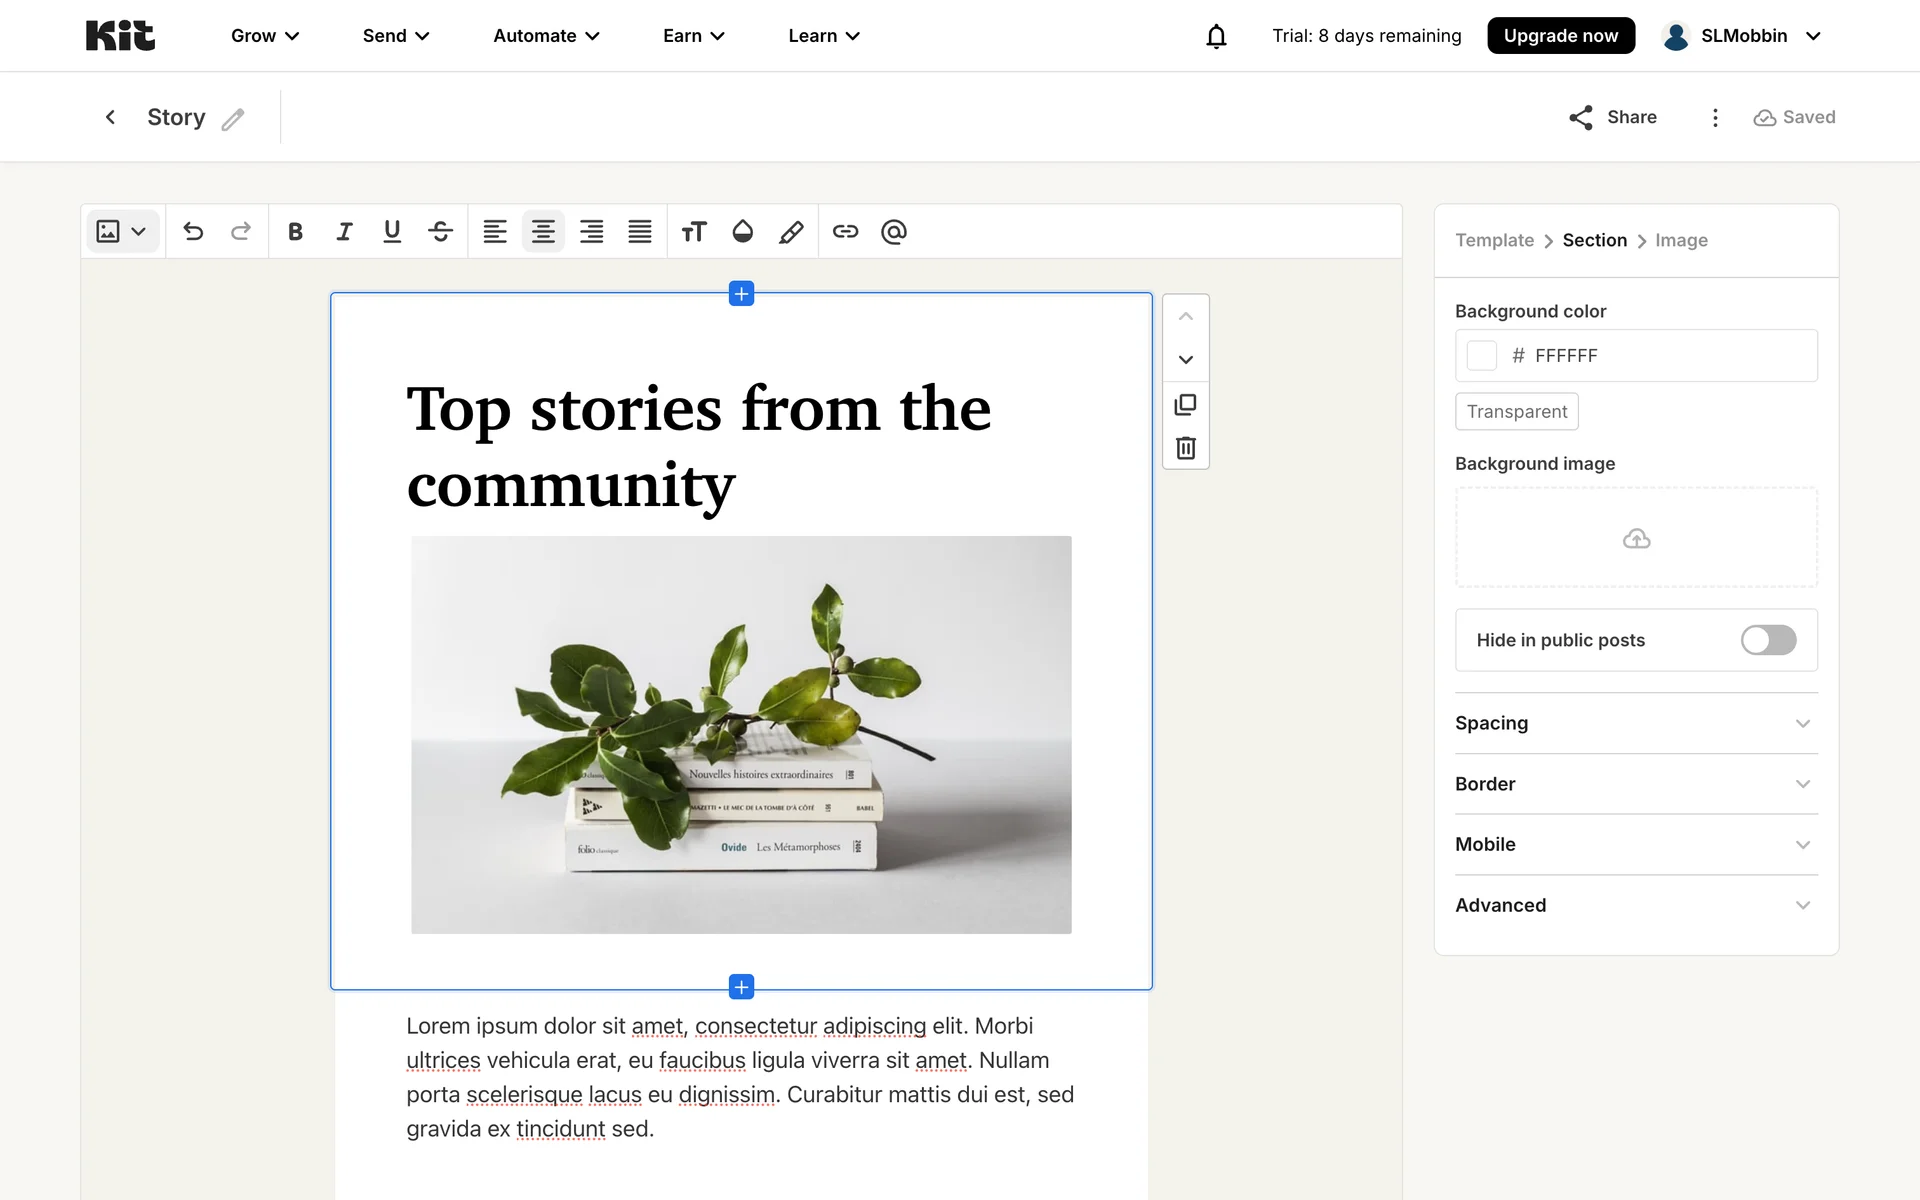The height and width of the screenshot is (1200, 1920).
Task: Delete the section with trash icon
Action: coord(1185,448)
